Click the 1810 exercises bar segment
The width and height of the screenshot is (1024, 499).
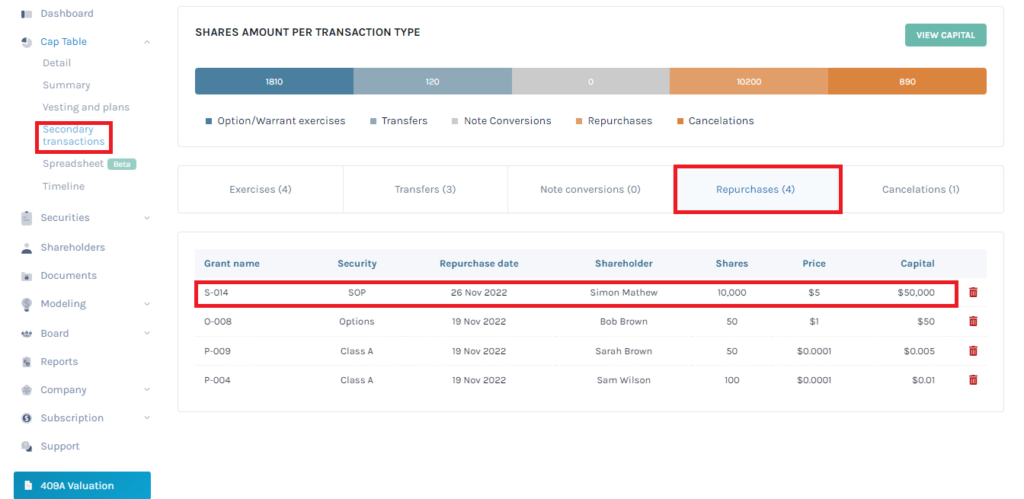click(x=274, y=82)
